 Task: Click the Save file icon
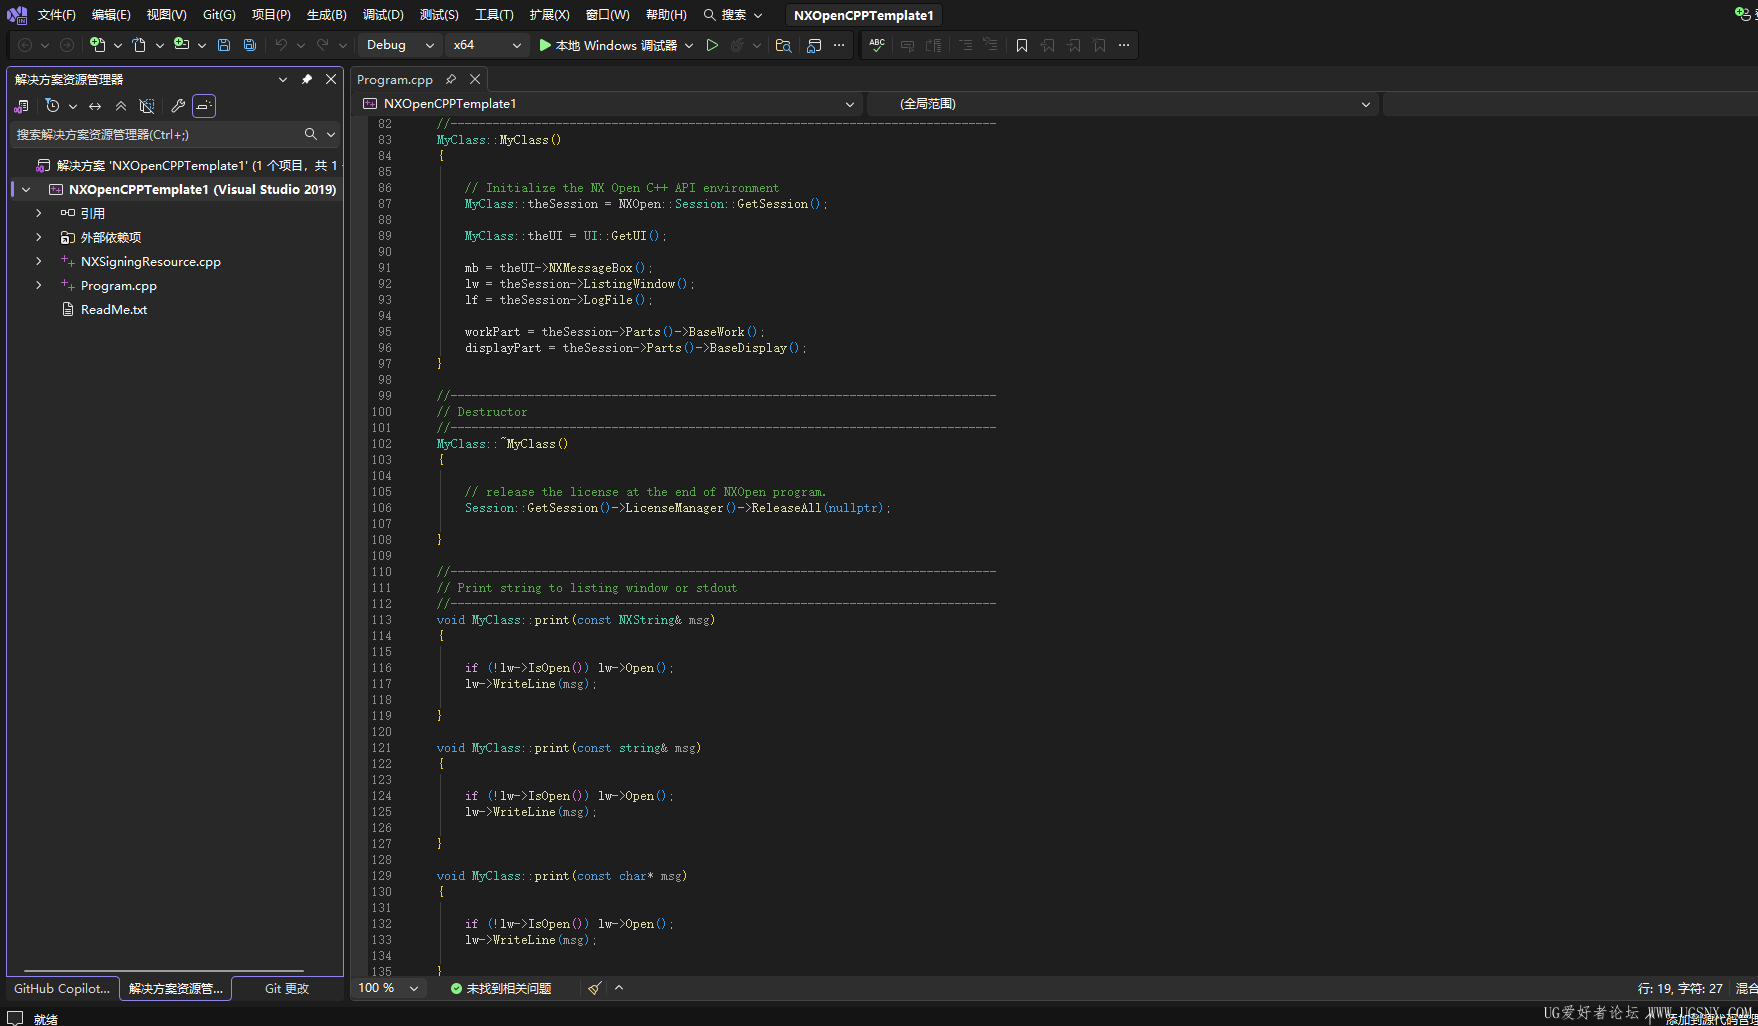224,45
